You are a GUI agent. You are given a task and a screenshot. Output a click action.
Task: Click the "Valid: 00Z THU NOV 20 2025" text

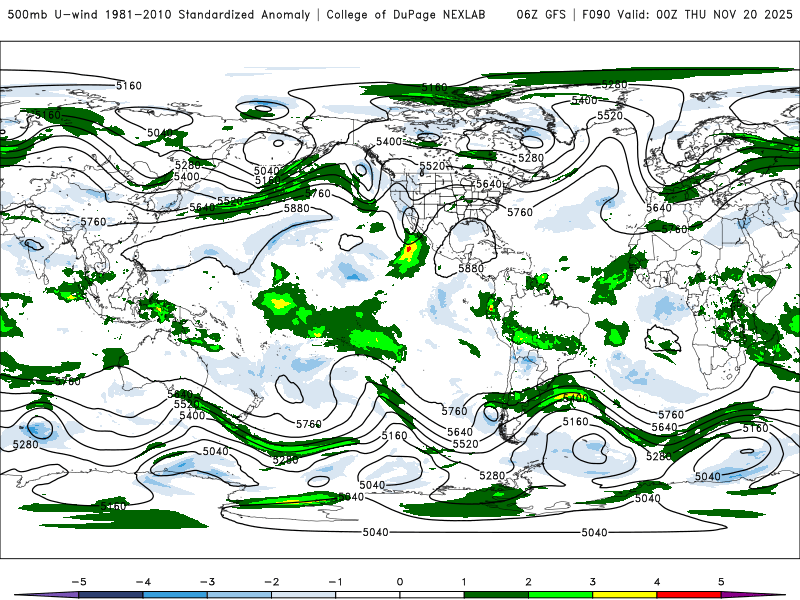pyautogui.click(x=705, y=14)
